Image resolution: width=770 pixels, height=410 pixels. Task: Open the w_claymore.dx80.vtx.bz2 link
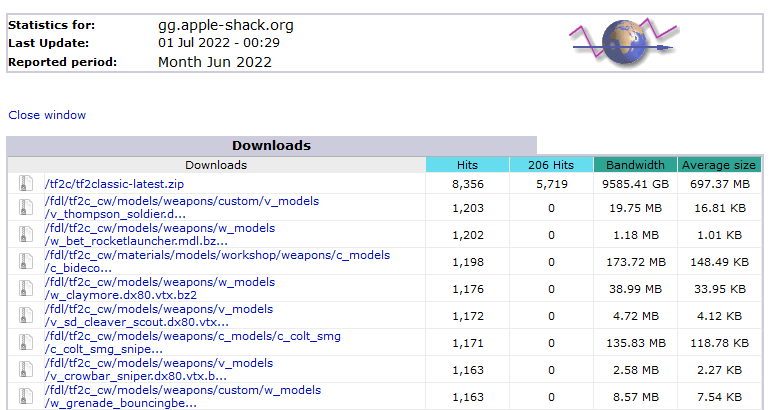click(160, 289)
